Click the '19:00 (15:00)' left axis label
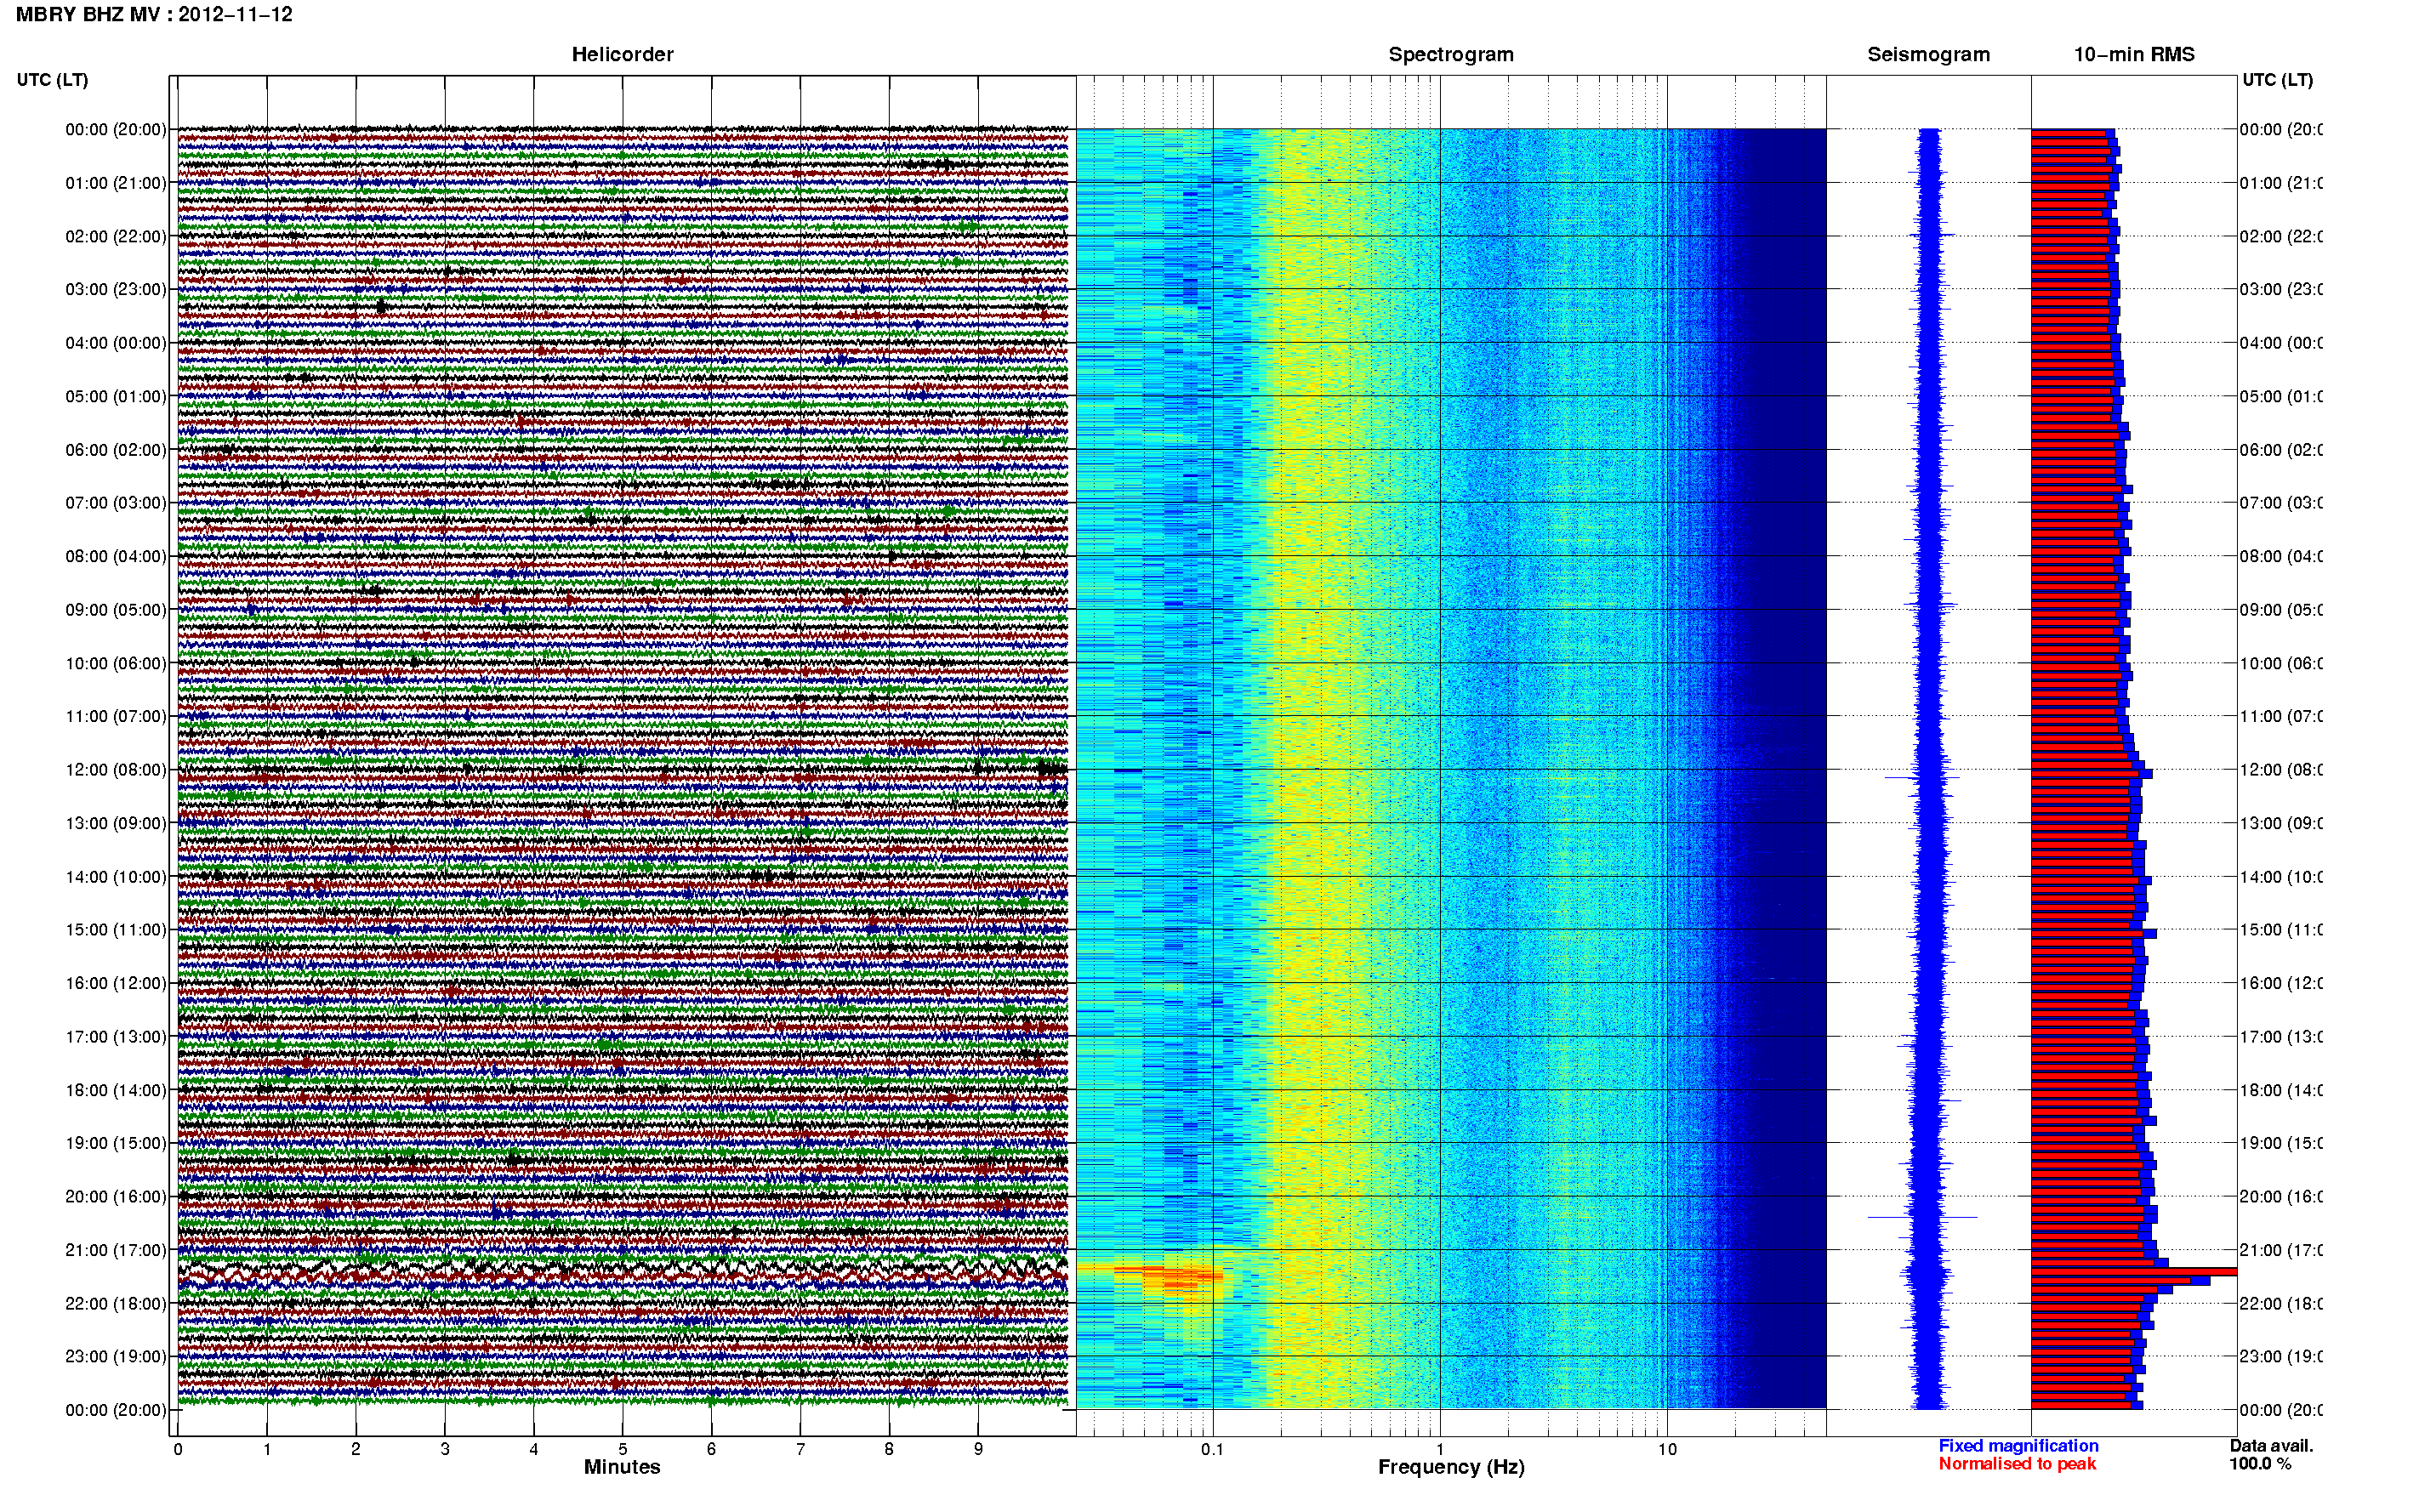This screenshot has height=1512, width=2419. tap(116, 1143)
